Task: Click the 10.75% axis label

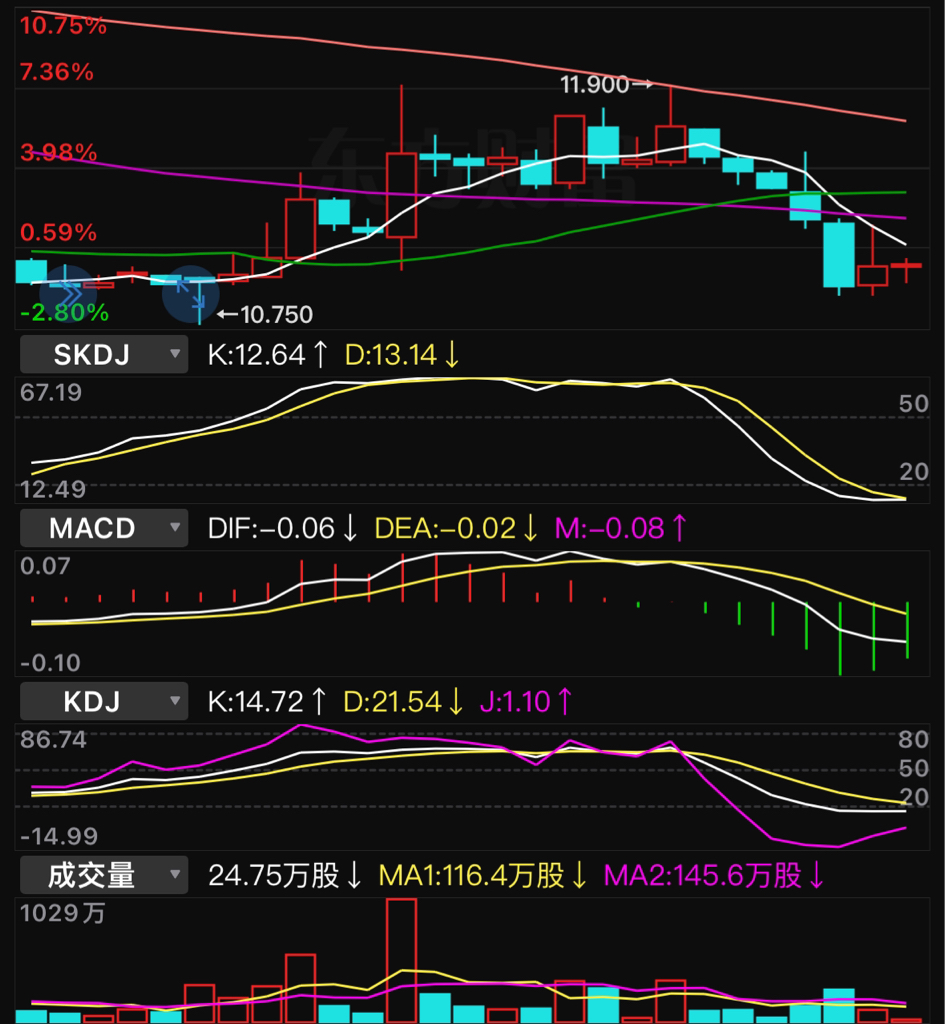Action: click(x=63, y=25)
